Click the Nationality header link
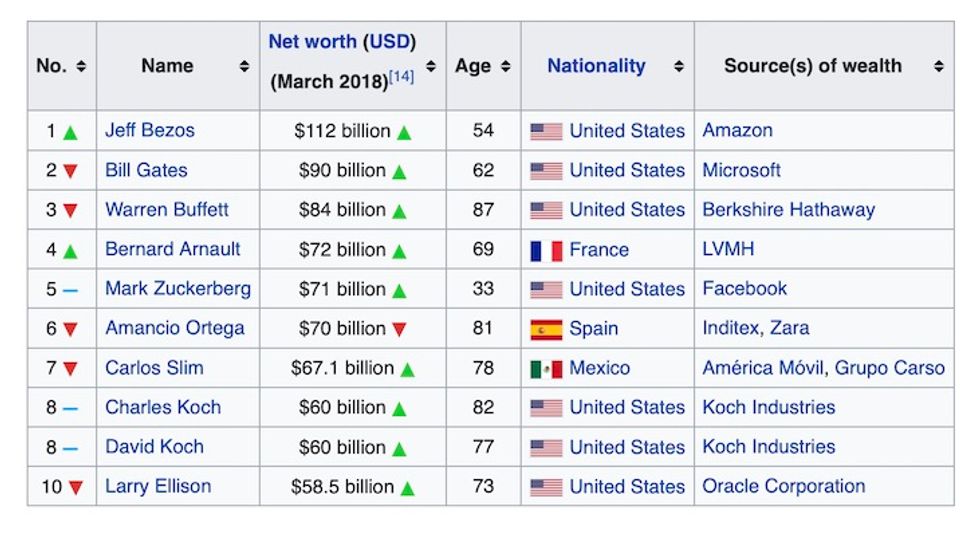 pyautogui.click(x=596, y=66)
